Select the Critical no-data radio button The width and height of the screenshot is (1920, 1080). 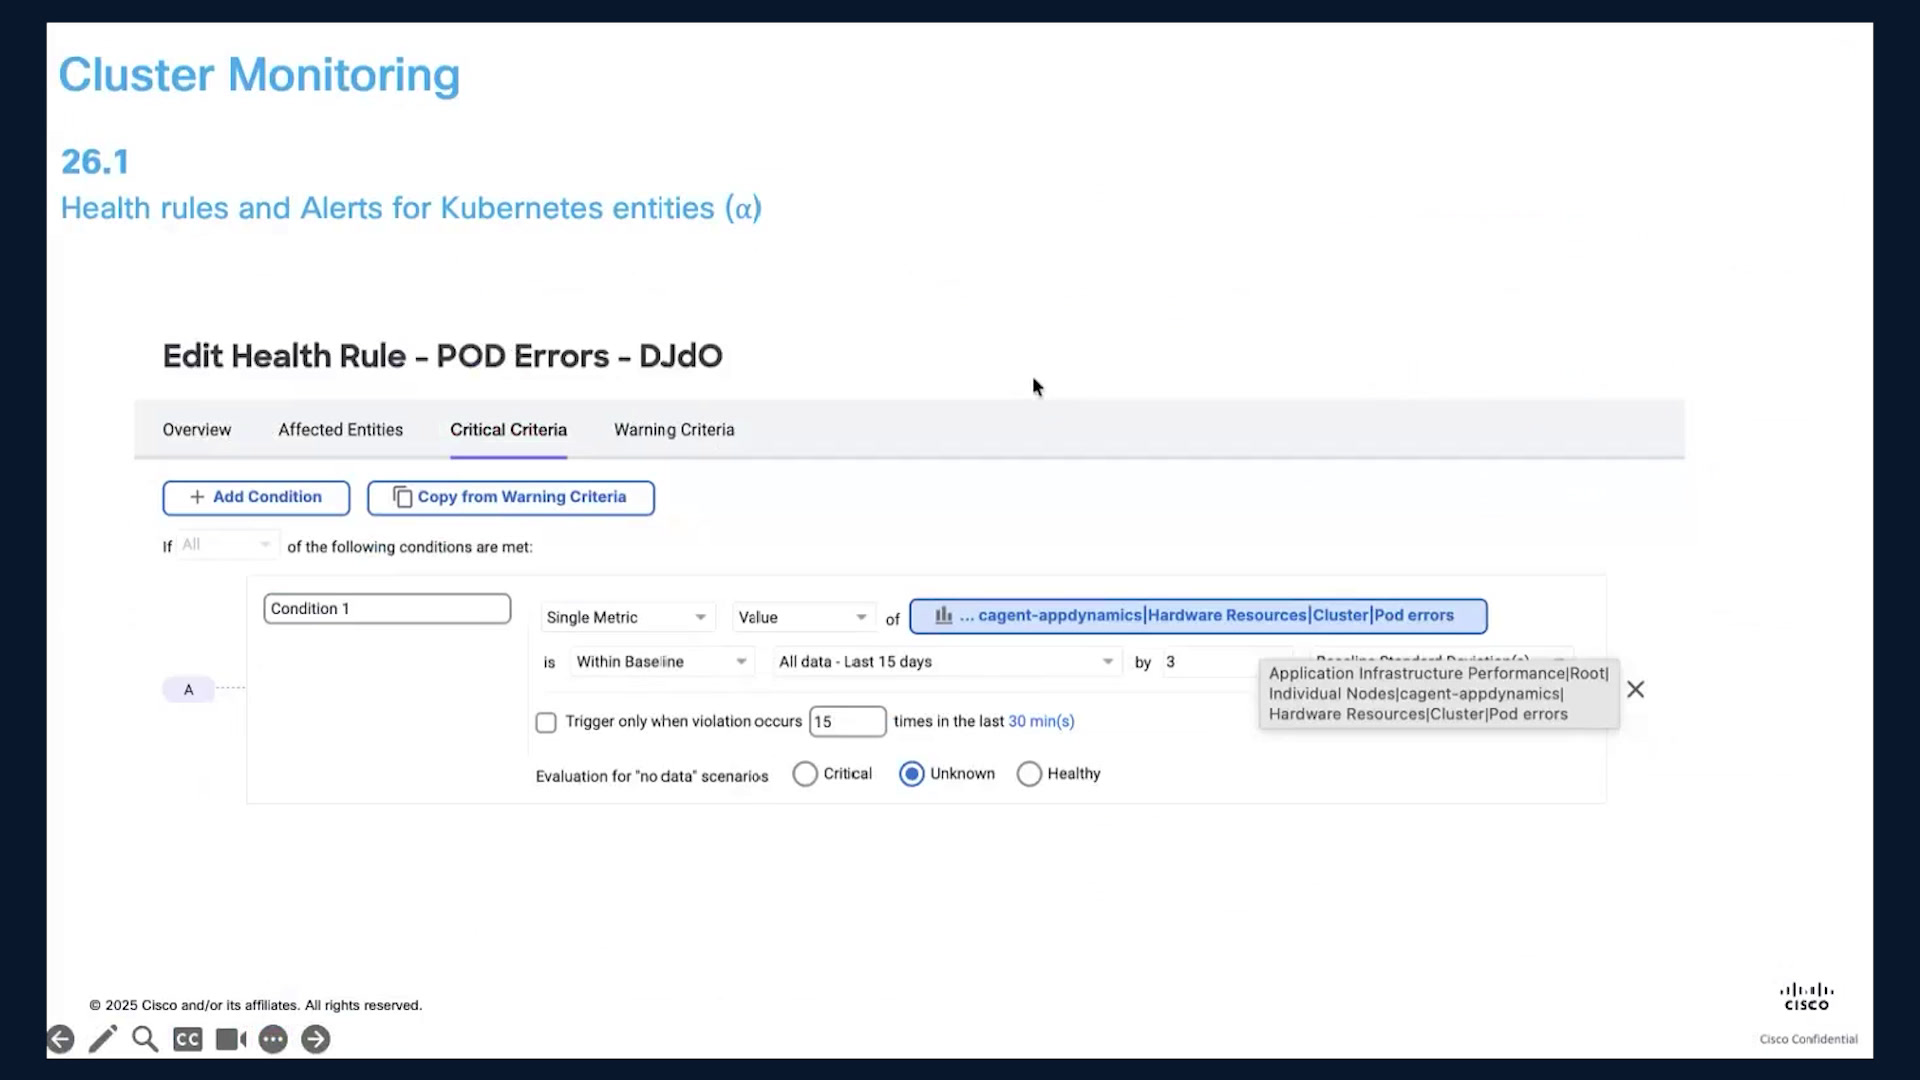pos(805,775)
